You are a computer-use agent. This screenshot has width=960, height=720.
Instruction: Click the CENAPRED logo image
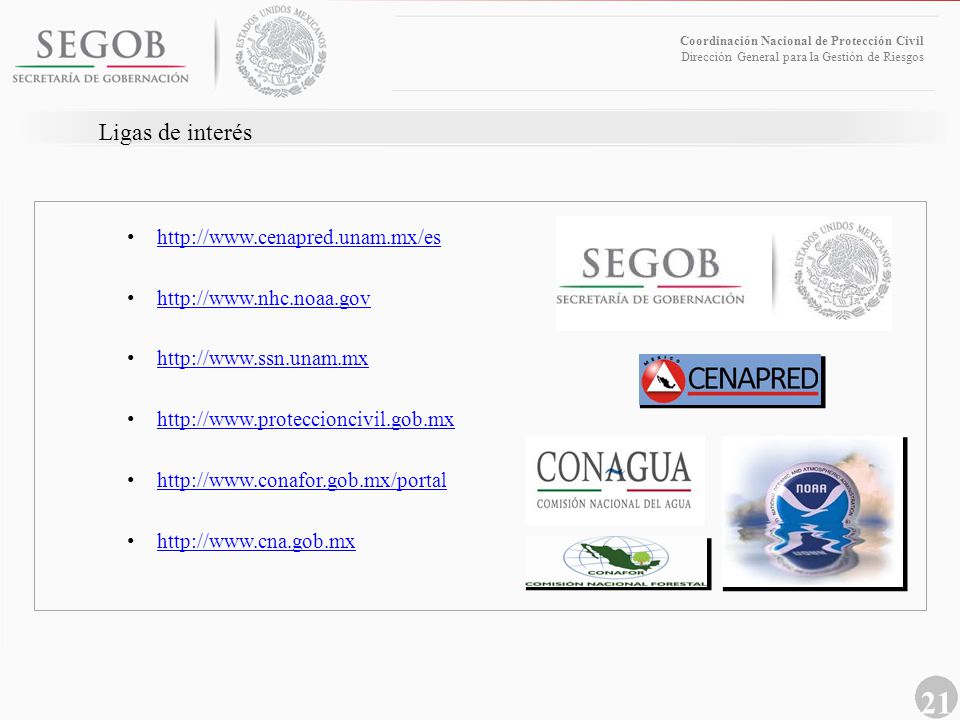coord(732,380)
